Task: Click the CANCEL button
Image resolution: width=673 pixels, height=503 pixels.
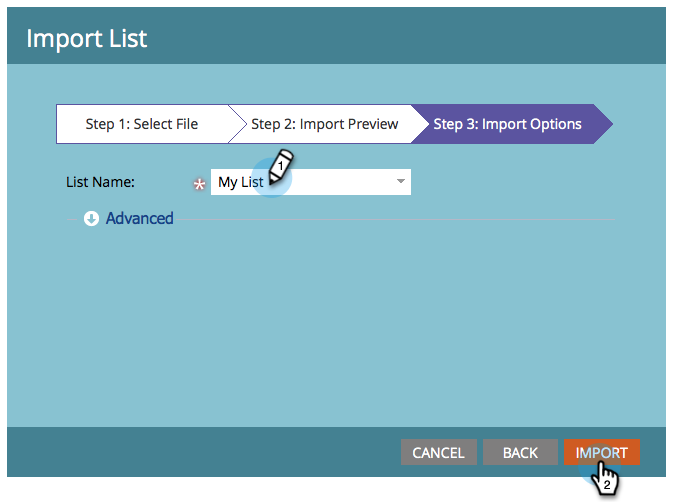Action: point(439,452)
